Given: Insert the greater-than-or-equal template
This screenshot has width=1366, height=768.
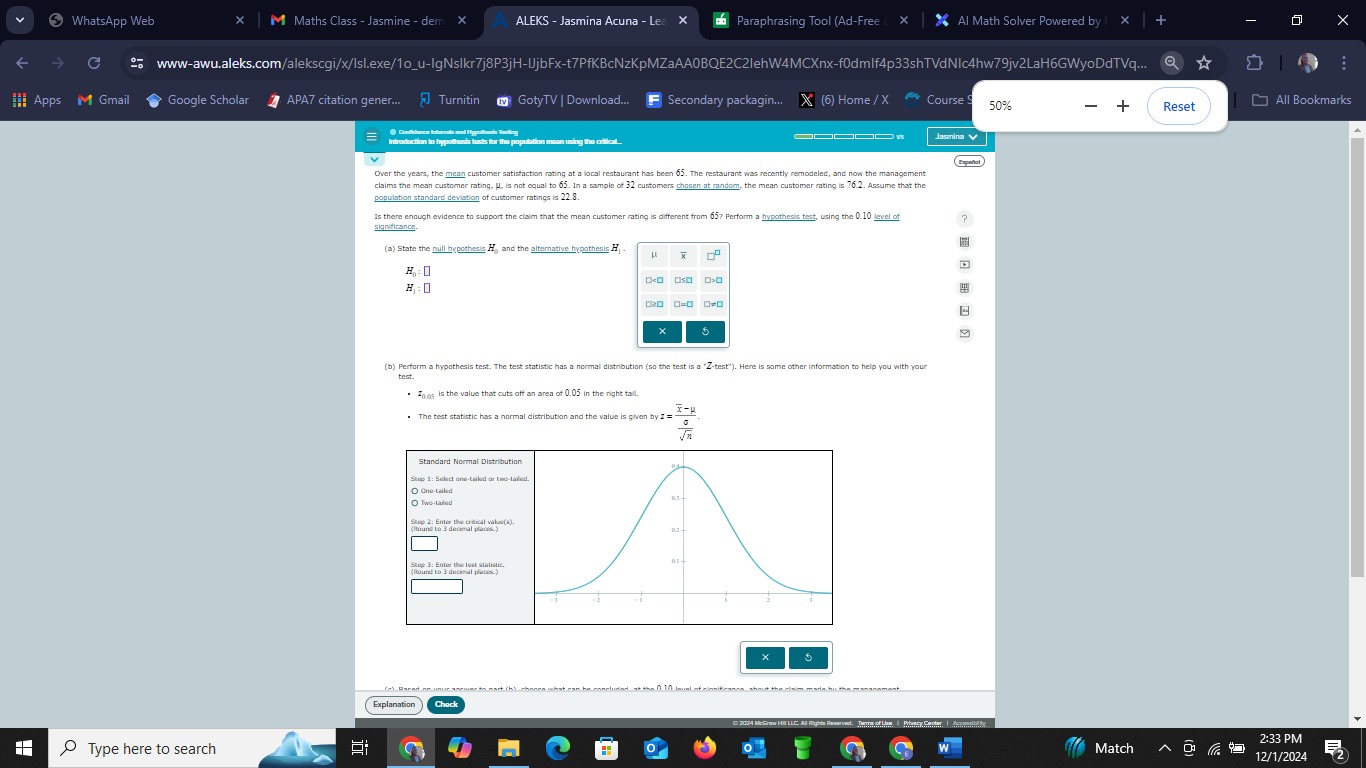Looking at the screenshot, I should point(654,304).
